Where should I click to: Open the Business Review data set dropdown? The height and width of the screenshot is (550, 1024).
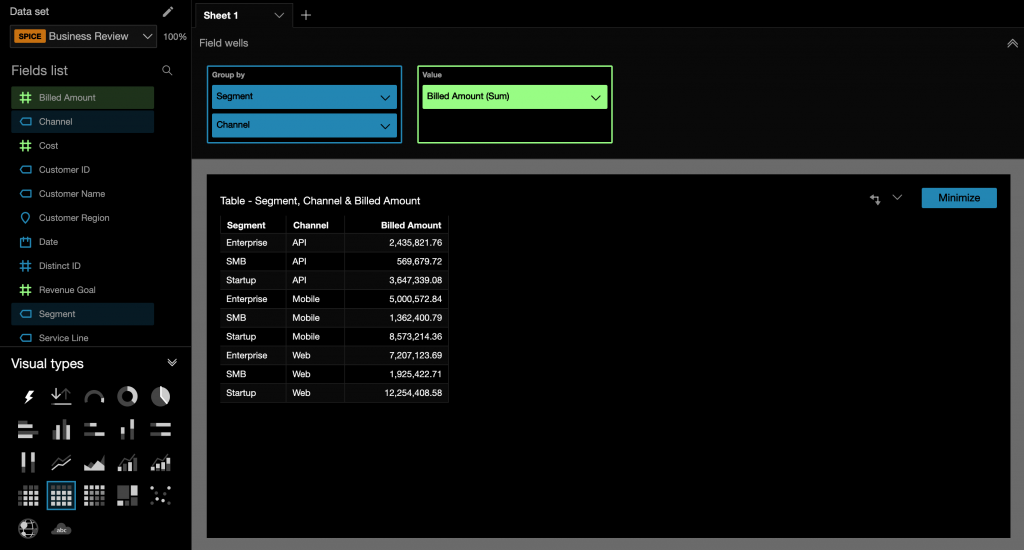84,37
